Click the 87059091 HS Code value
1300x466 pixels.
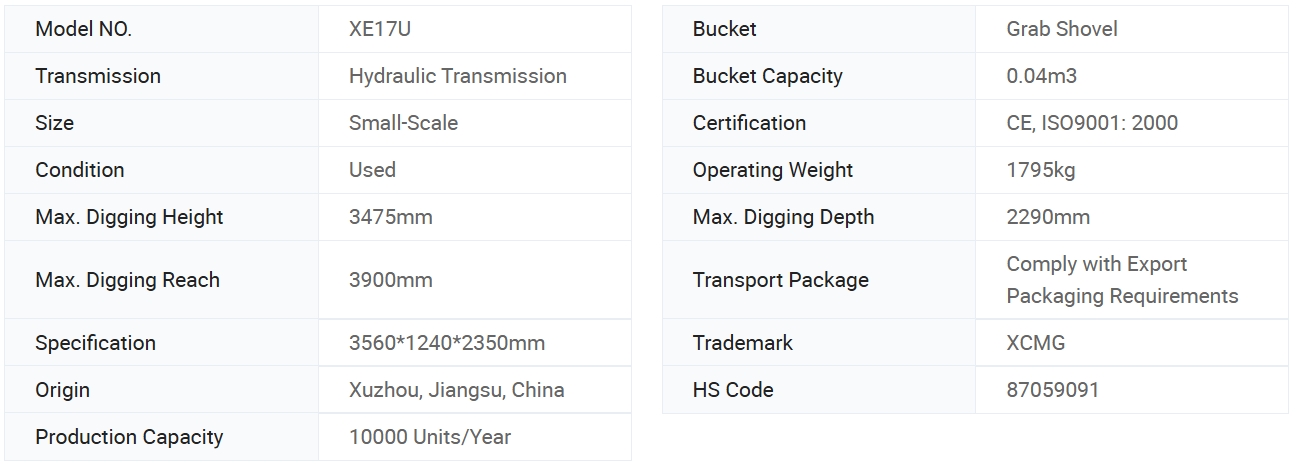tap(1052, 390)
